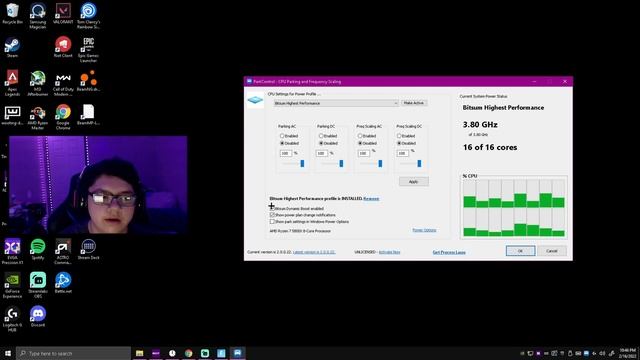Launch Steam from the desktop
640x360 pixels.
tap(12, 47)
